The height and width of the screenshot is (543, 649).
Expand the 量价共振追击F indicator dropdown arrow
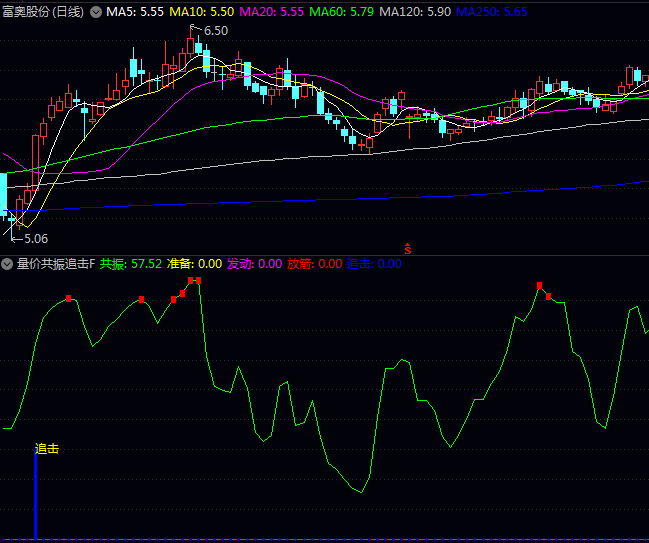click(x=8, y=264)
